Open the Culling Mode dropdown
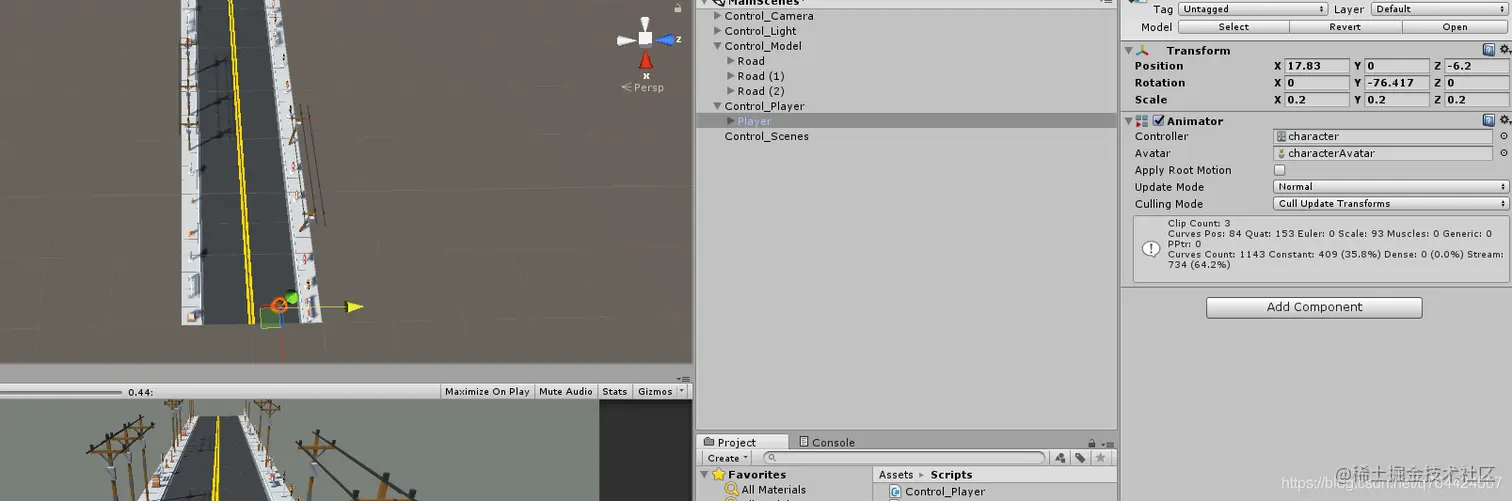 tap(1391, 204)
